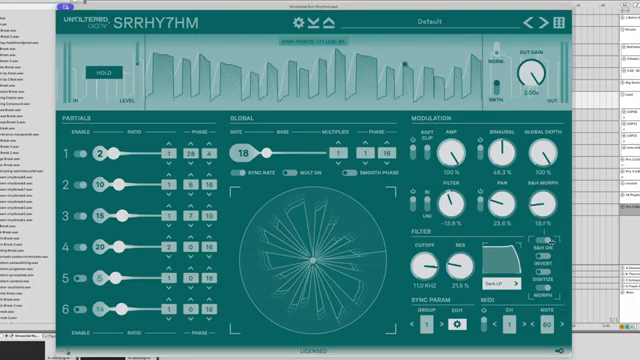Click the Global Depth knob
640x360 pixels.
(x=543, y=153)
